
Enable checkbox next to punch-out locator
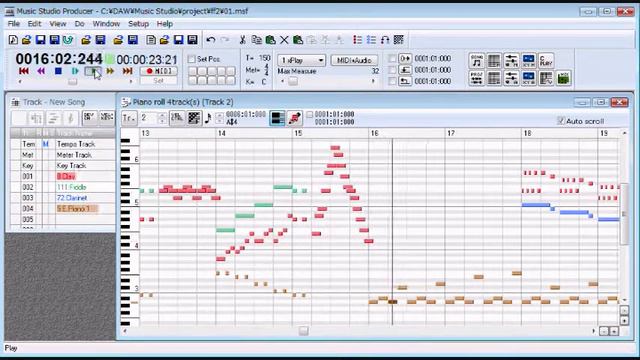pyautogui.click(x=392, y=70)
